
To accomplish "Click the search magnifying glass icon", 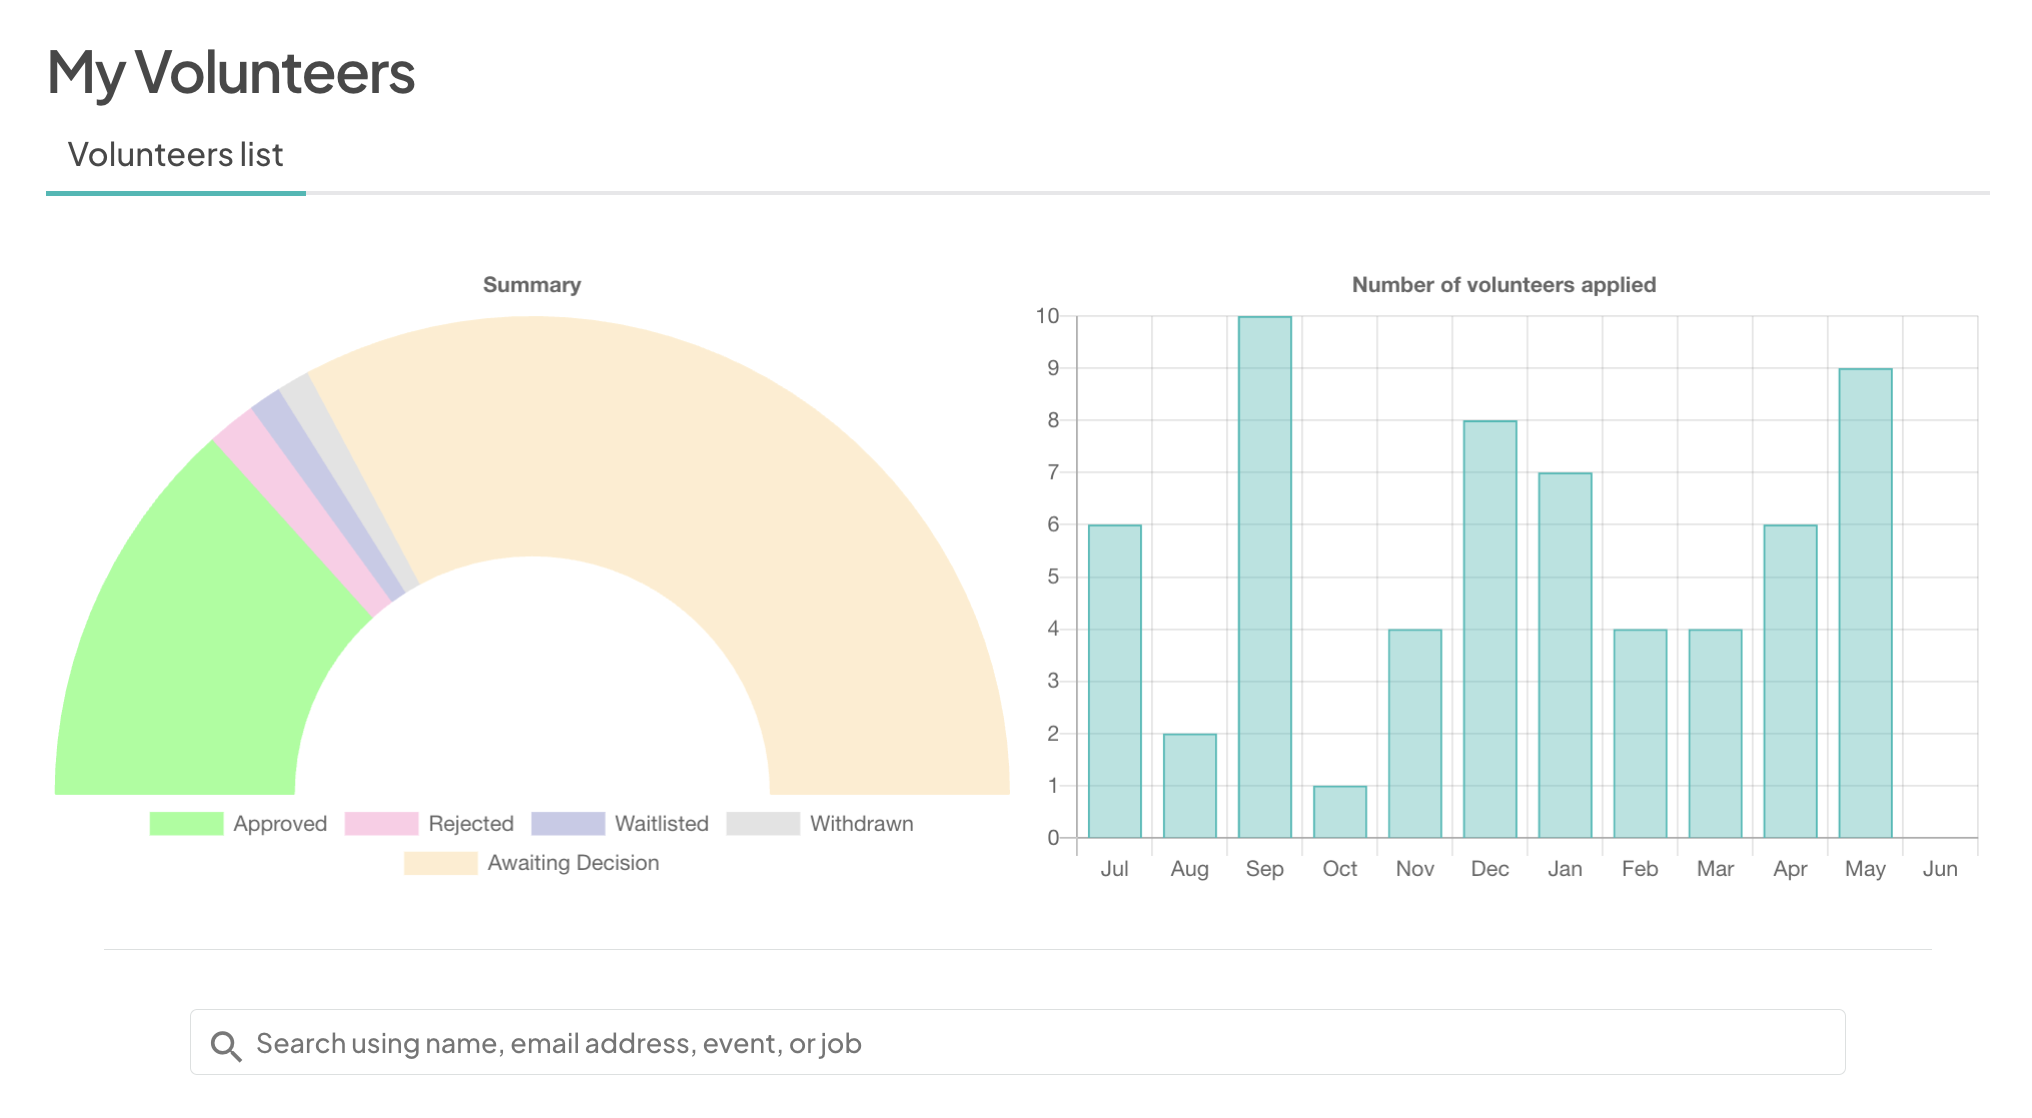I will 227,1044.
